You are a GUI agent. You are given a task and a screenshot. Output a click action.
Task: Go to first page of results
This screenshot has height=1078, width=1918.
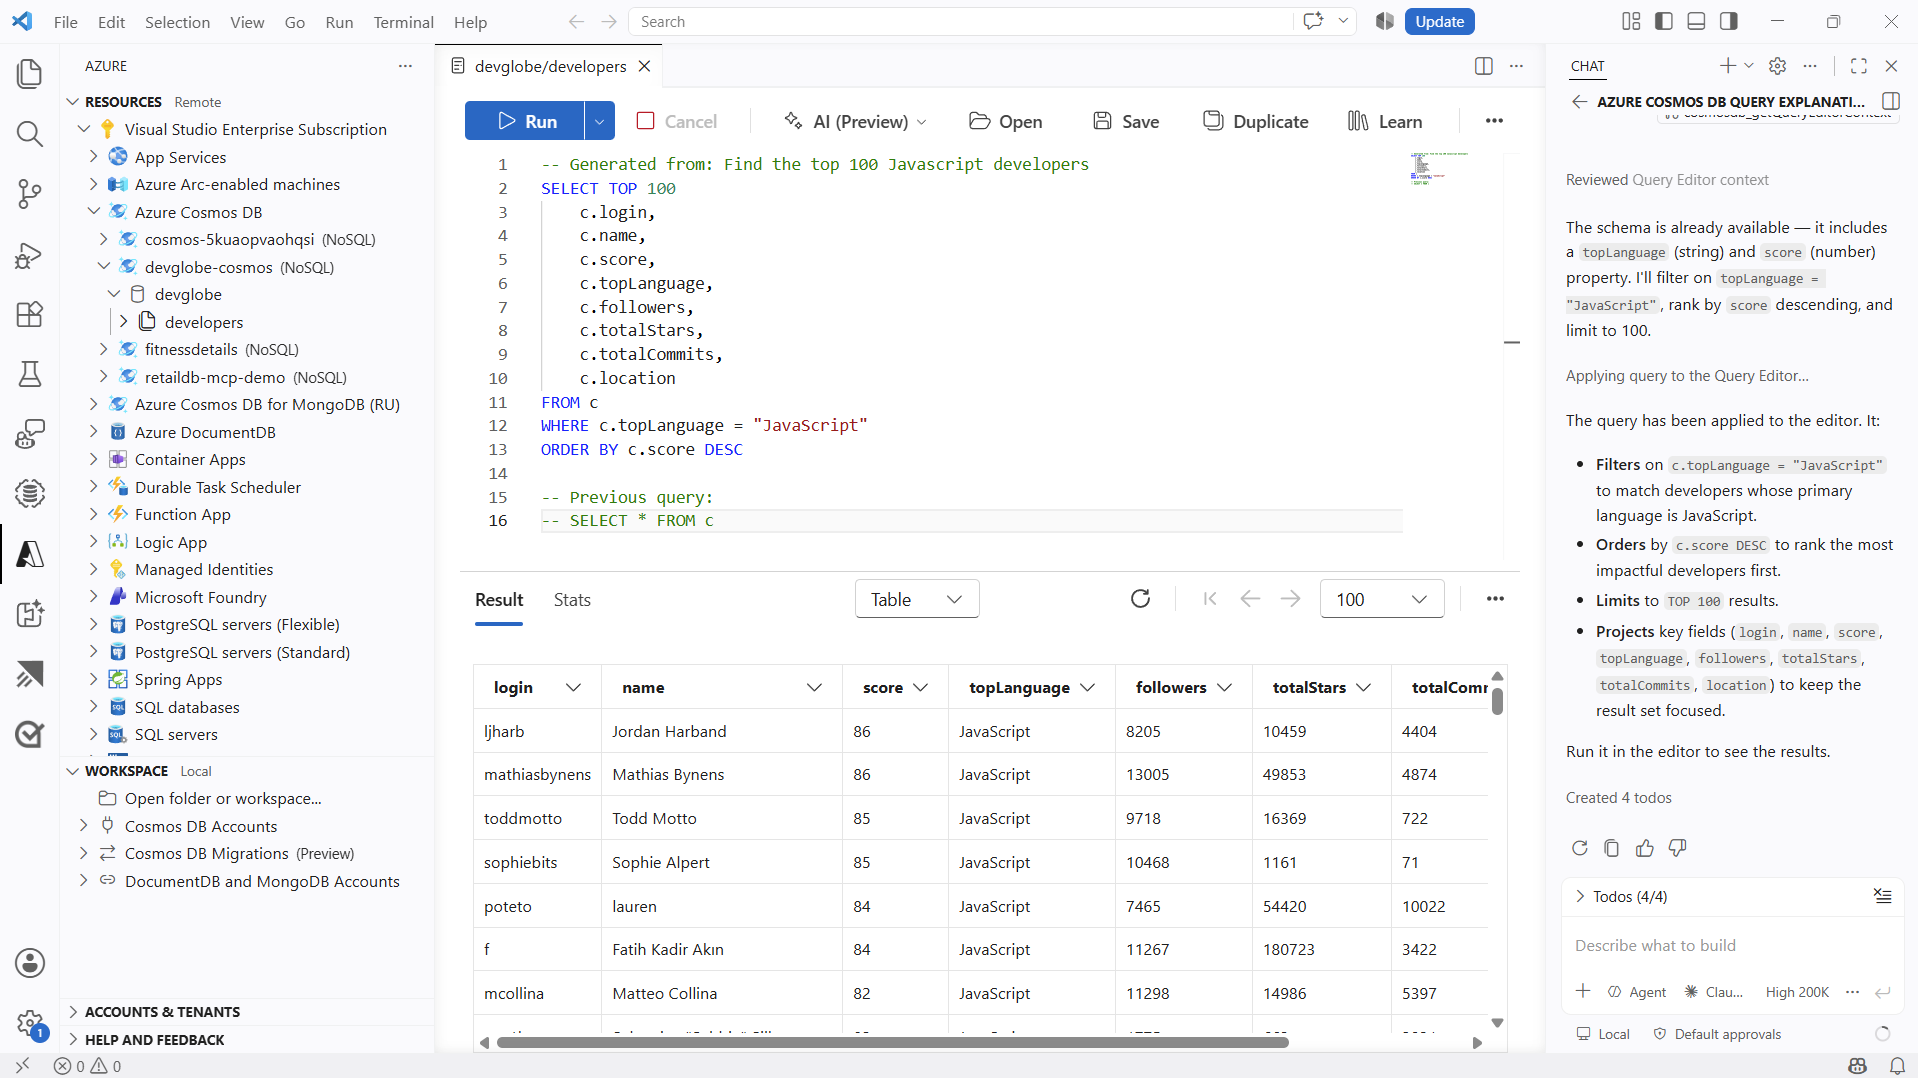coord(1210,599)
